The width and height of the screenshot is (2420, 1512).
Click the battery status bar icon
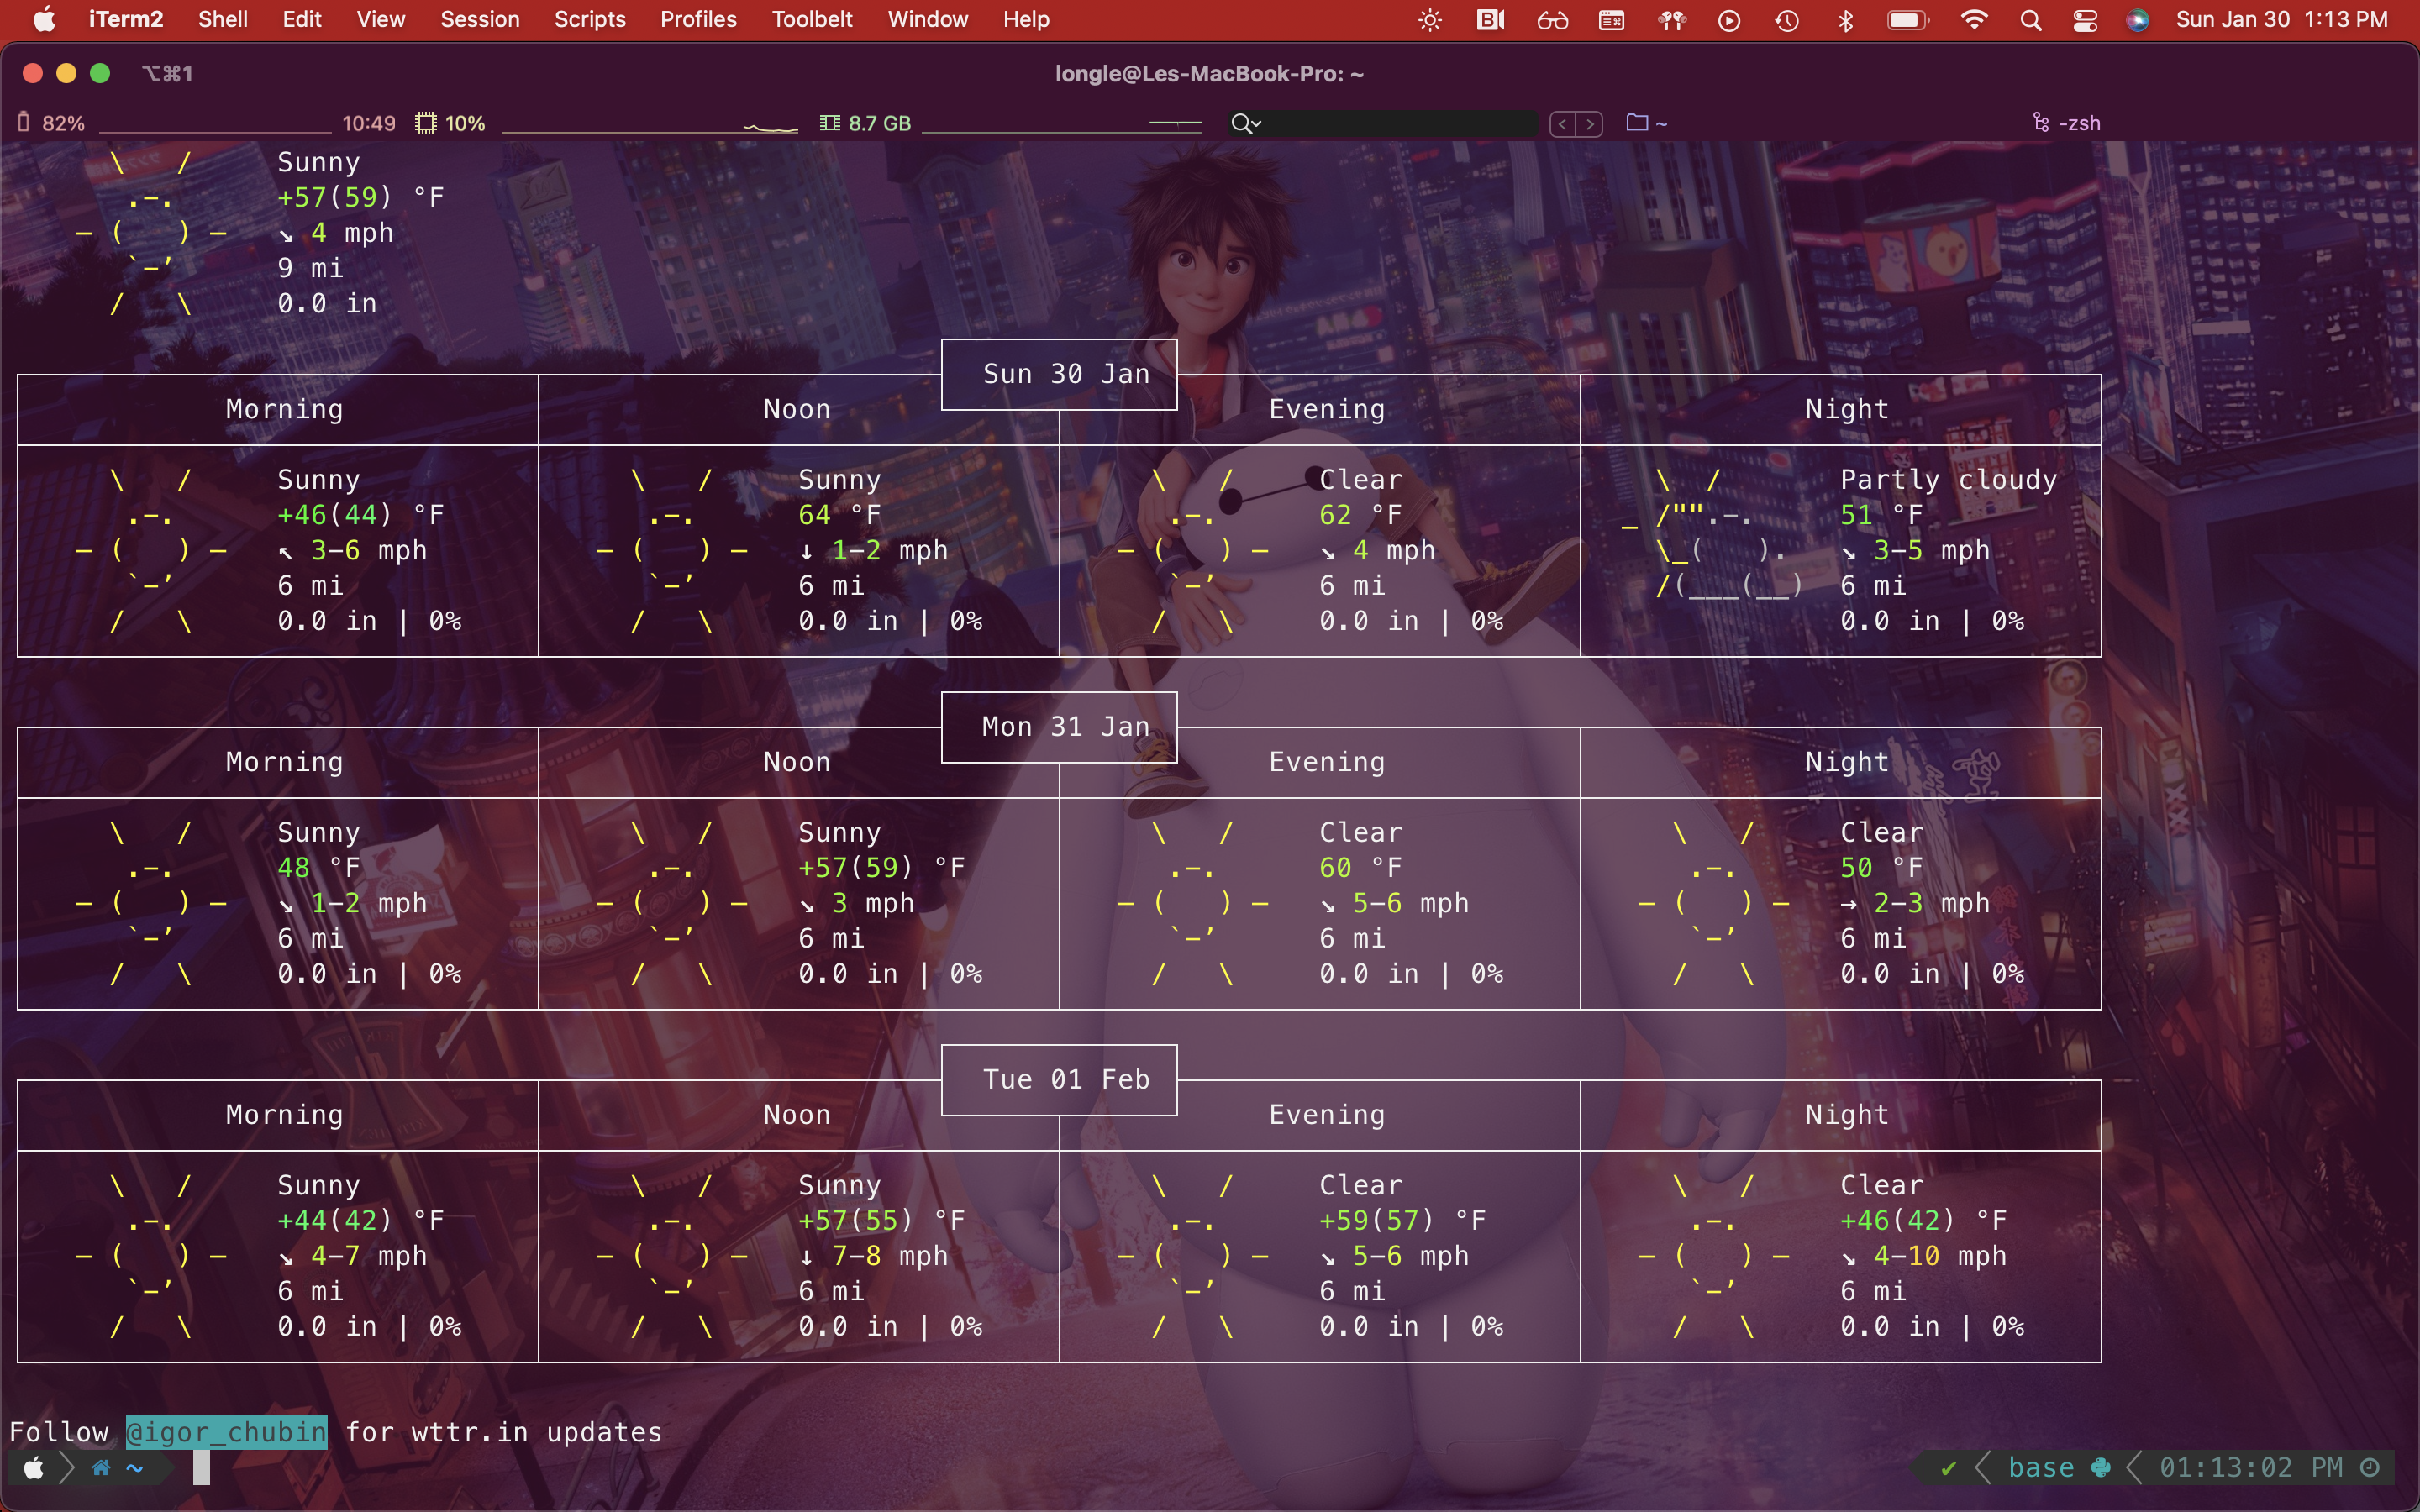point(23,122)
